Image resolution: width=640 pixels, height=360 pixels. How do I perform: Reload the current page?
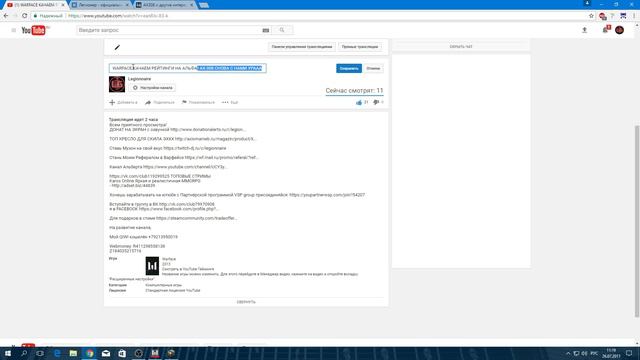click(x=24, y=16)
